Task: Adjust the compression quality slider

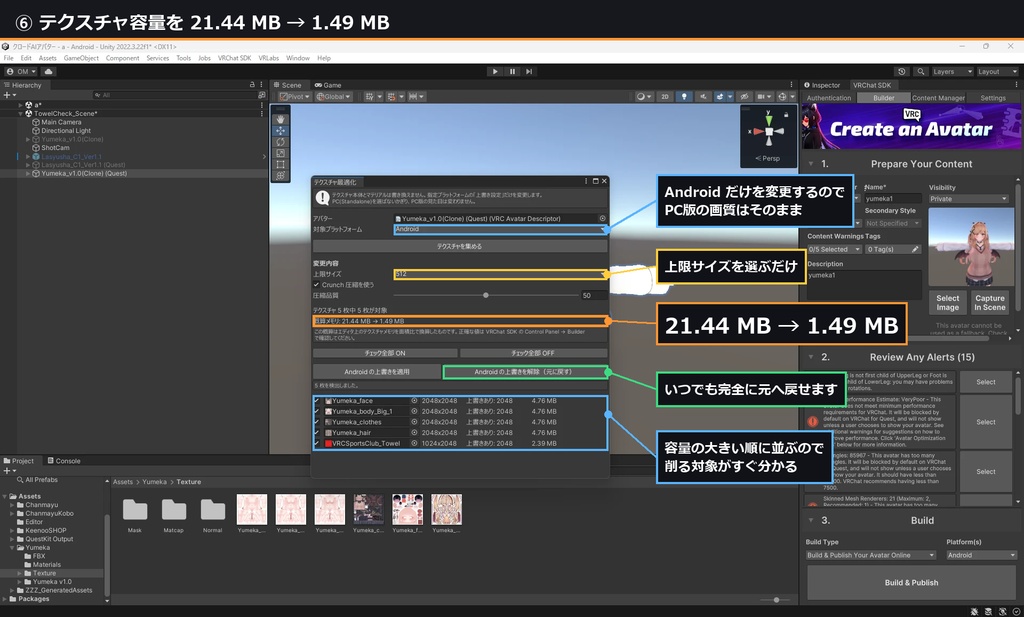Action: pos(485,295)
